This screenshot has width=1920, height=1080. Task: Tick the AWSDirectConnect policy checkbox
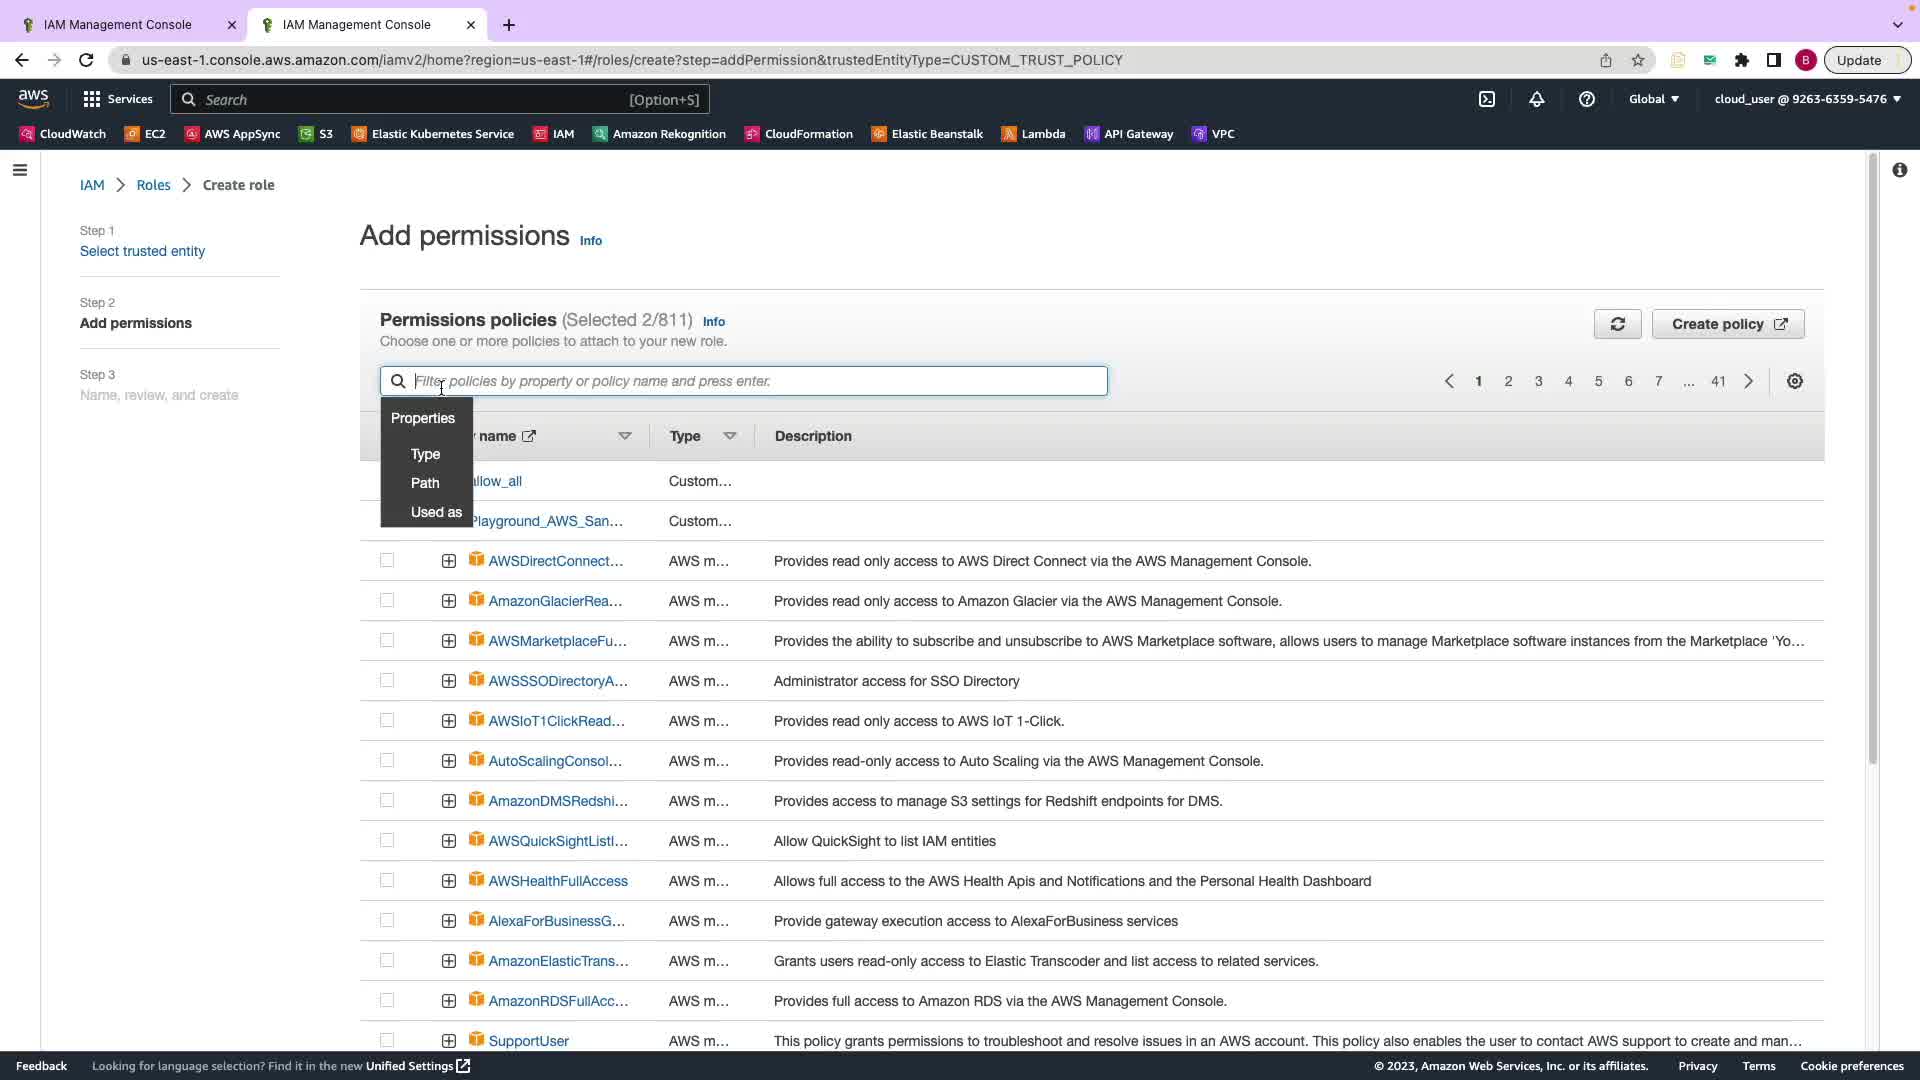coord(387,561)
